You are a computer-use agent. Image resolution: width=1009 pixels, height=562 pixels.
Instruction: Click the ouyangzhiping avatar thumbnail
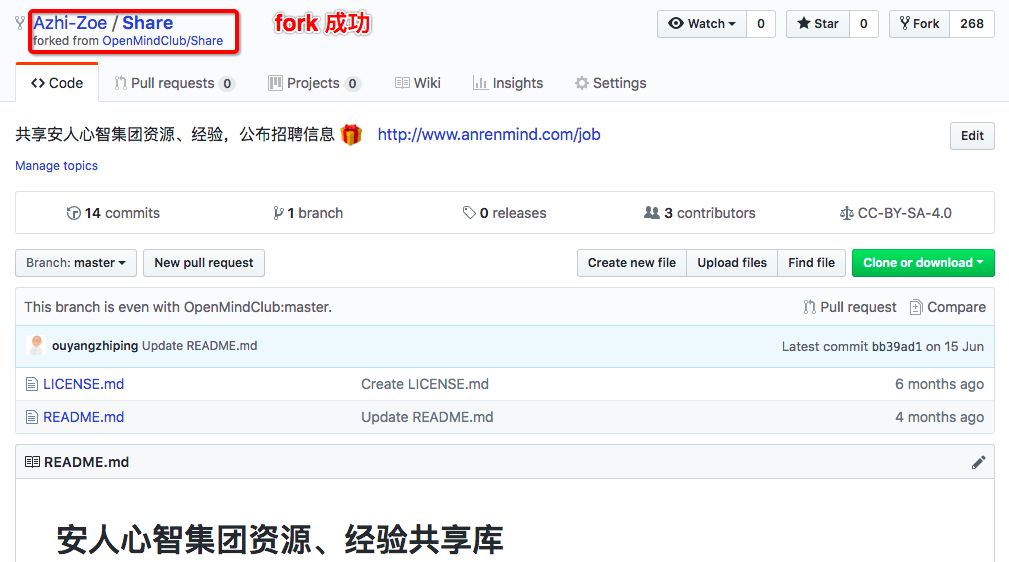(x=37, y=345)
